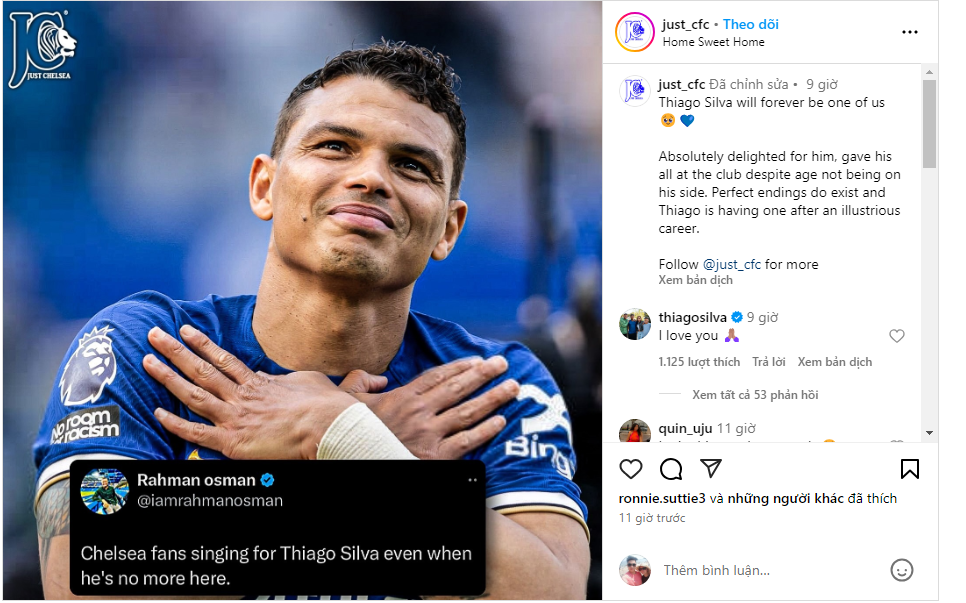Image resolution: width=966 pixels, height=603 pixels.
Task: Save the post with the bookmark icon
Action: point(911,468)
